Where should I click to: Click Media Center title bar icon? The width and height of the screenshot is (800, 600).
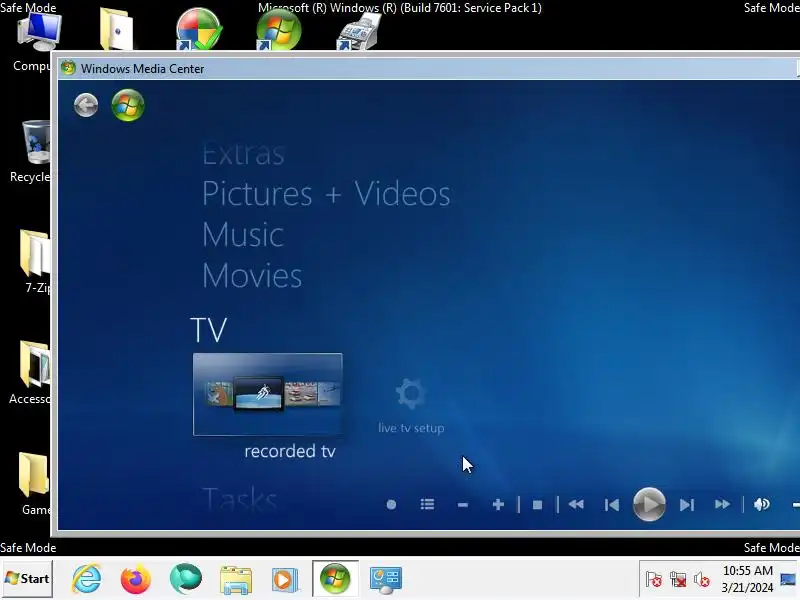point(68,68)
